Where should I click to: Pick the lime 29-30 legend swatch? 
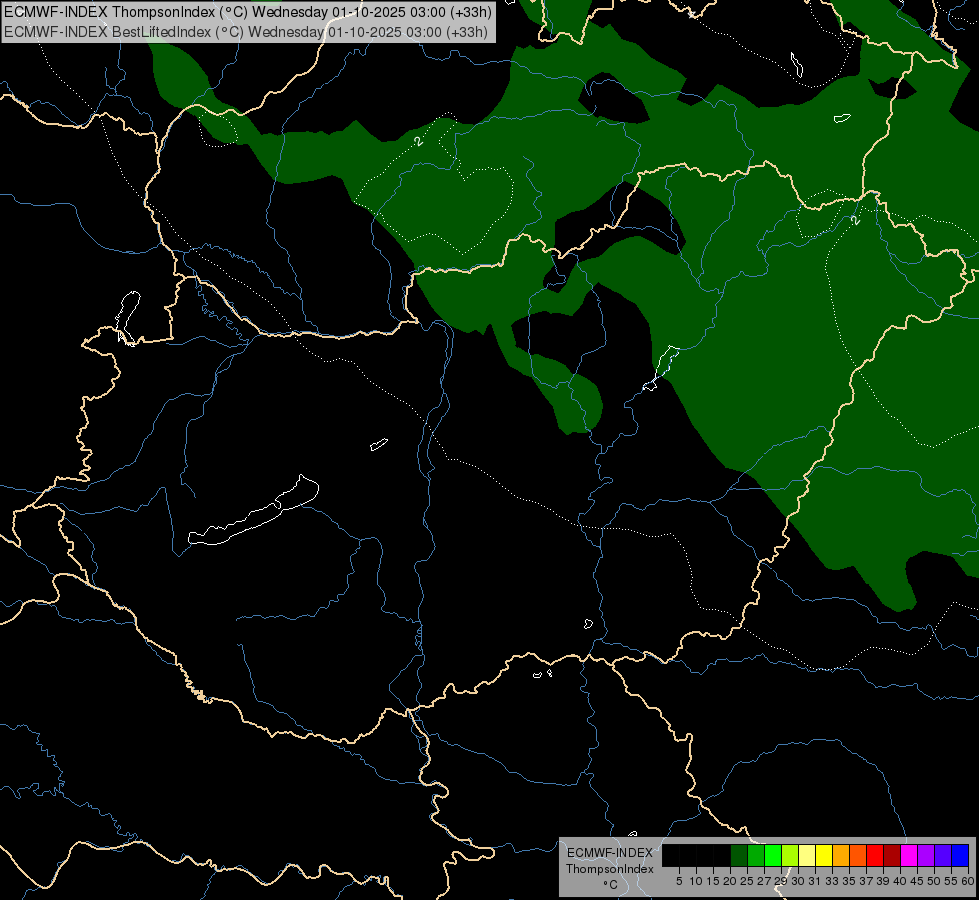(x=790, y=855)
